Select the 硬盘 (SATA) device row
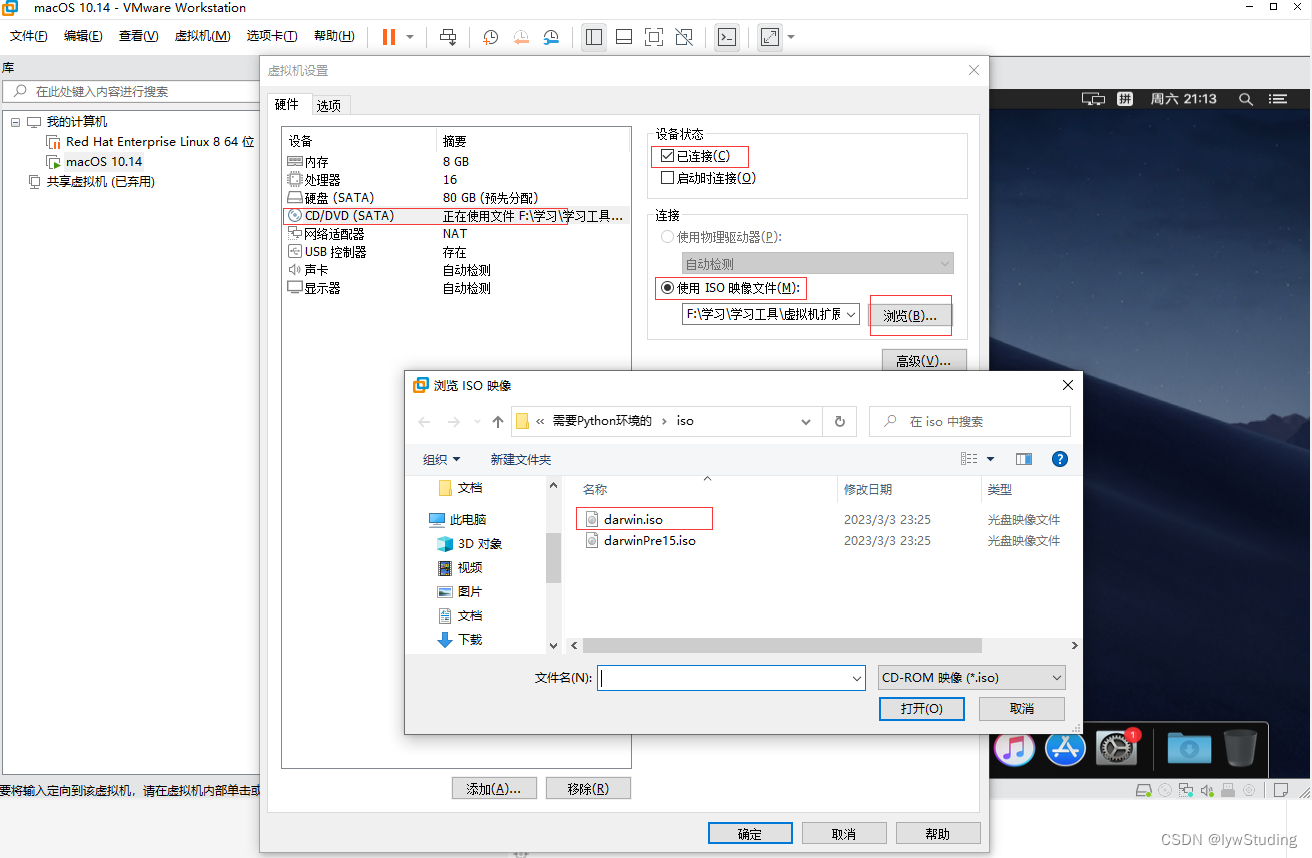This screenshot has height=858, width=1312. [x=456, y=197]
